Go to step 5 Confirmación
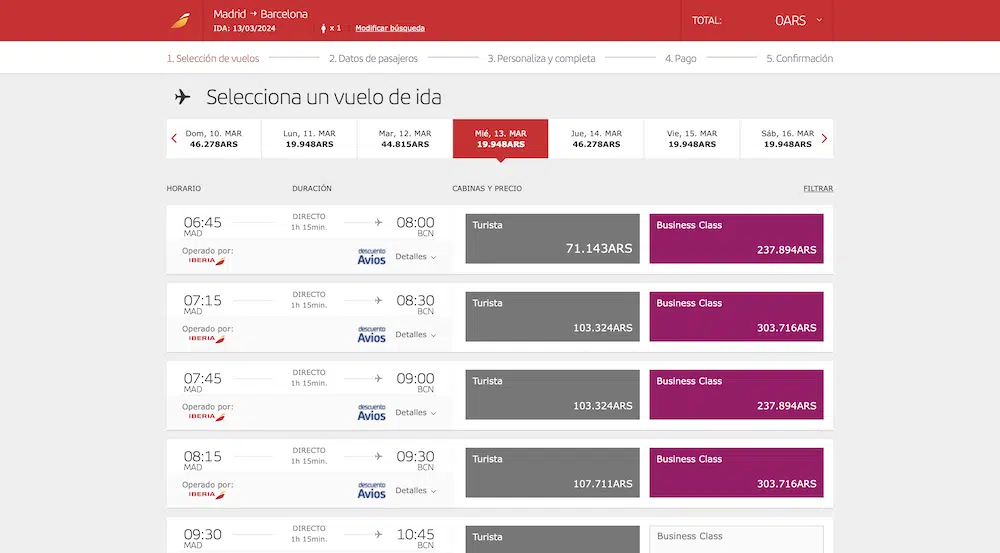The image size is (1000, 553). (x=800, y=58)
